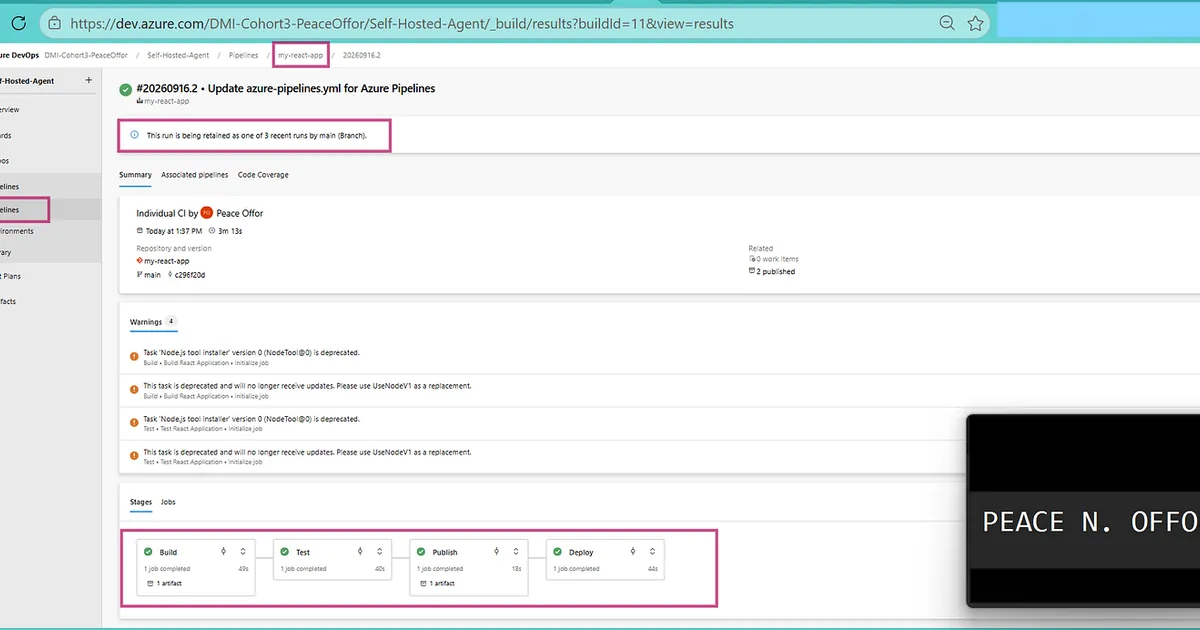Click the artifact box icon in the Build stage

[151, 582]
